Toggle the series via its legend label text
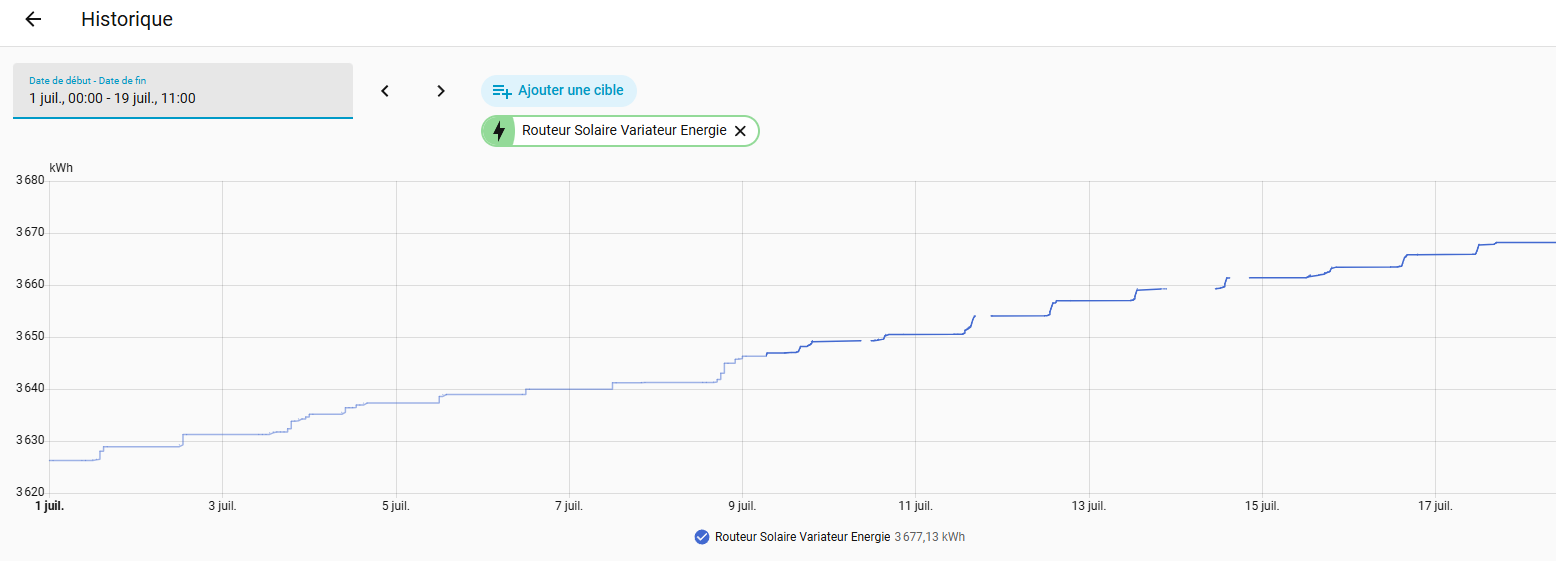This screenshot has height=561, width=1556. coord(802,537)
